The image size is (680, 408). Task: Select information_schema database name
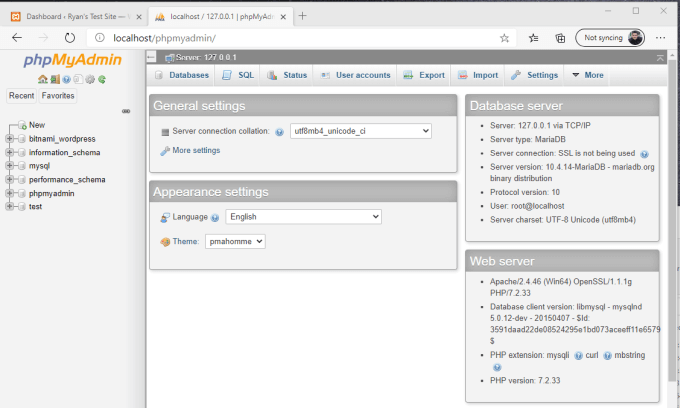point(65,152)
